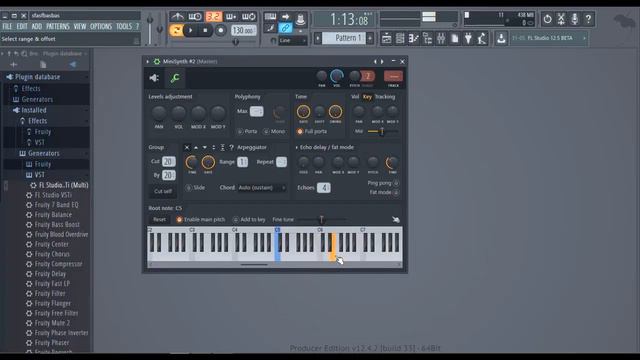Open the mixer icon

pos(441,39)
